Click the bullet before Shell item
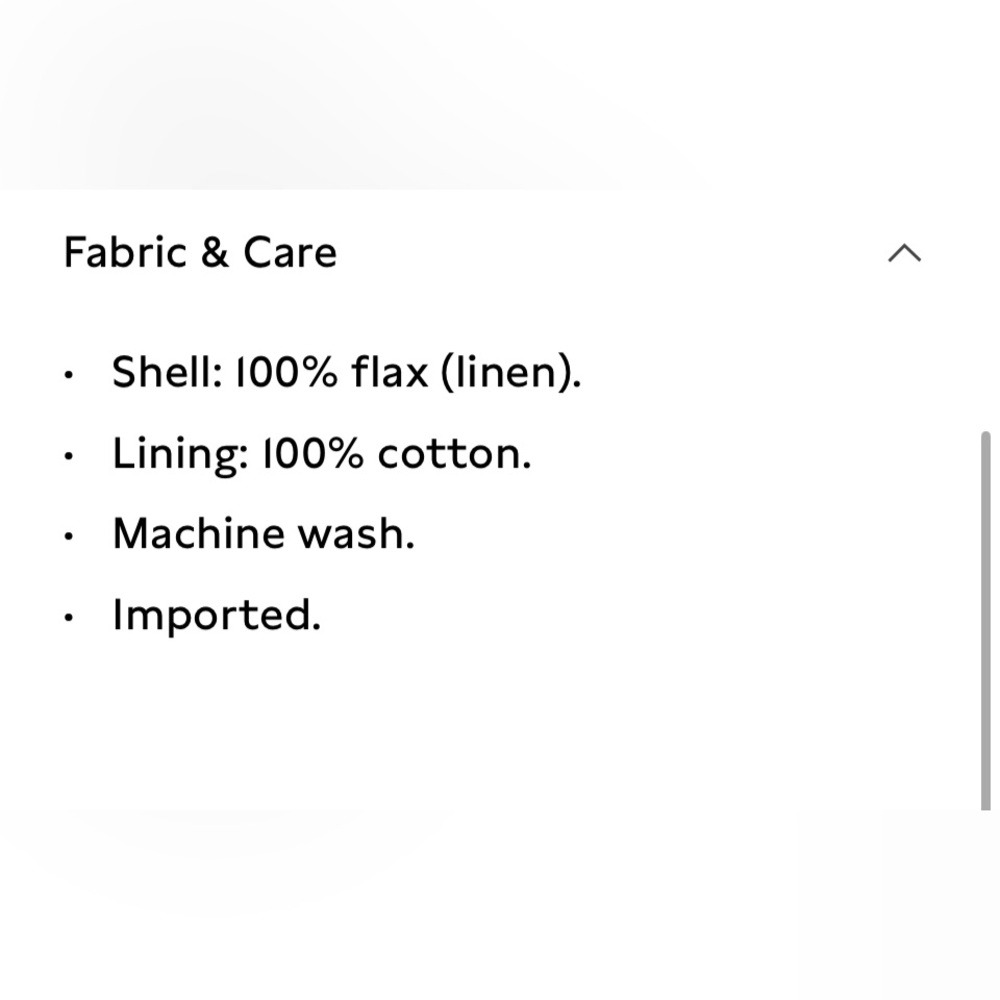This screenshot has height=1000, width=1000. coord(69,375)
